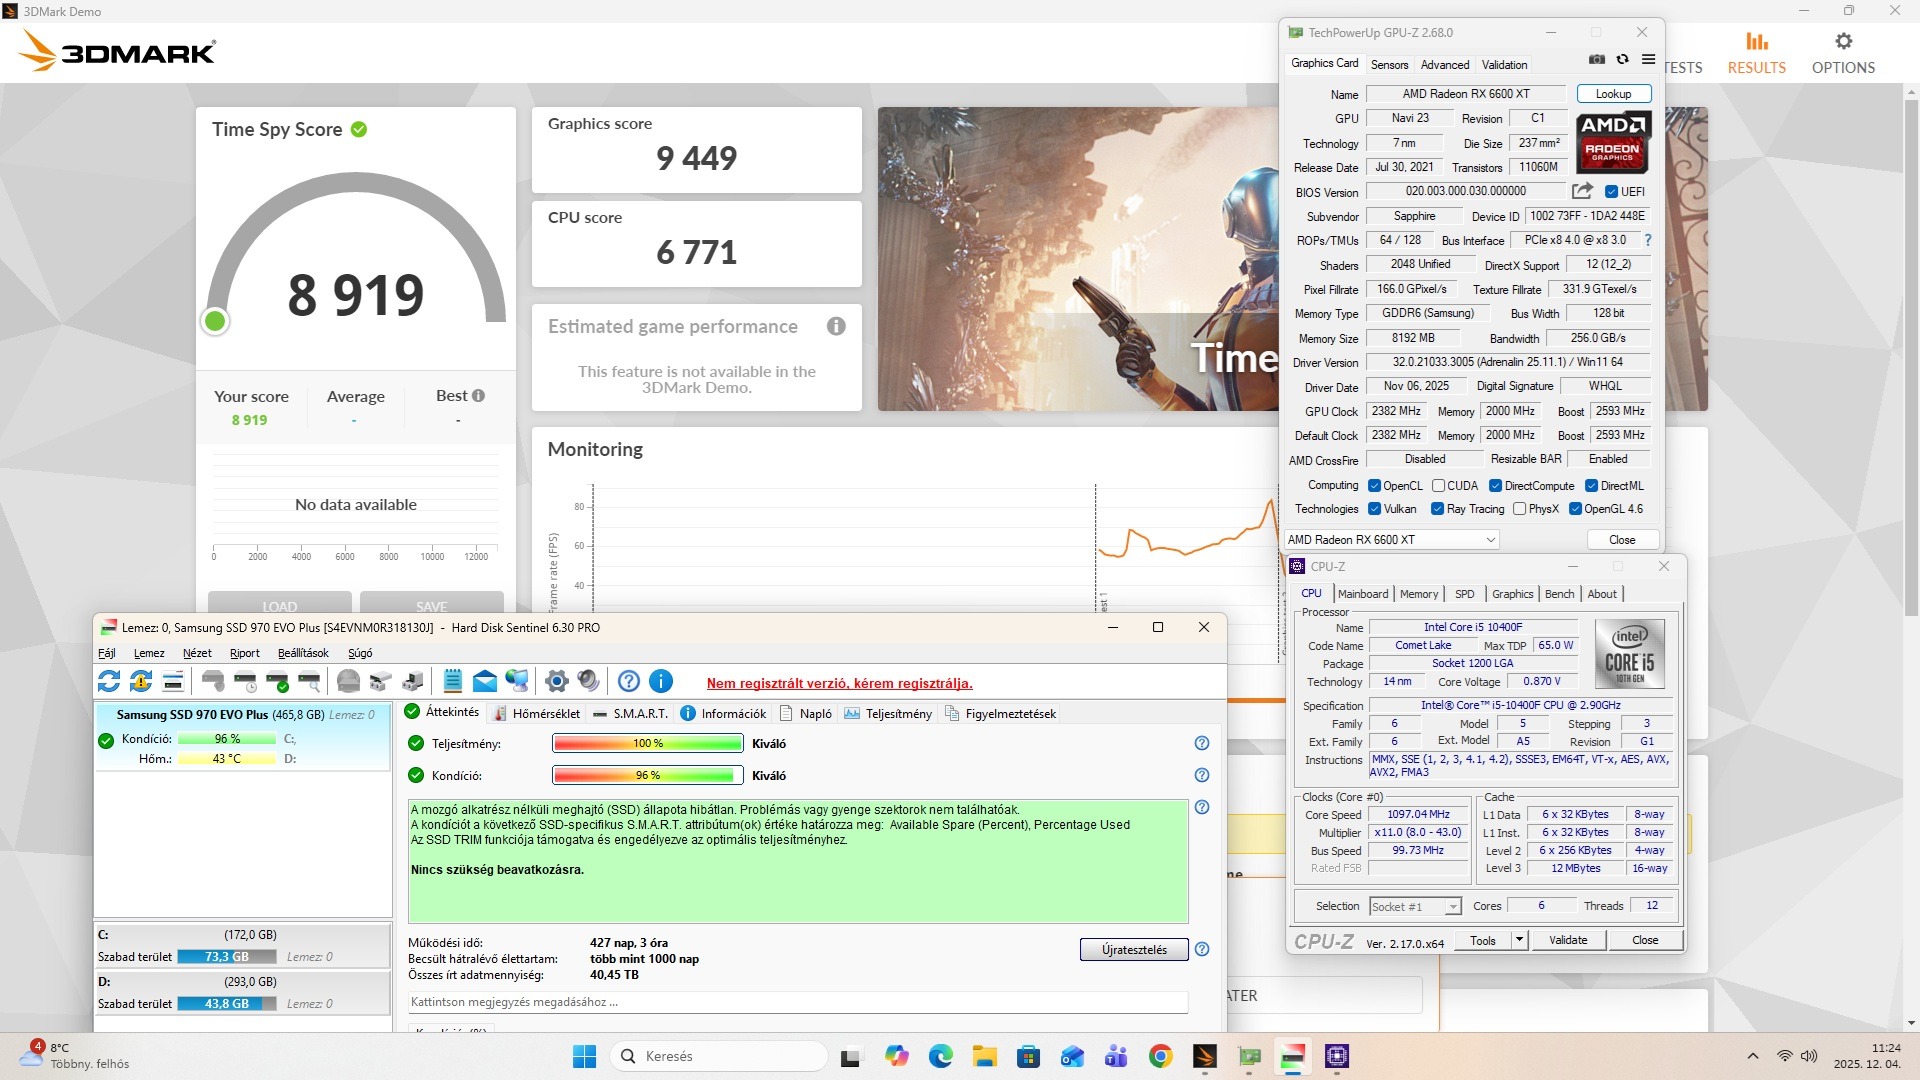Switch to GPU-Z Sensors tab

click(1389, 65)
